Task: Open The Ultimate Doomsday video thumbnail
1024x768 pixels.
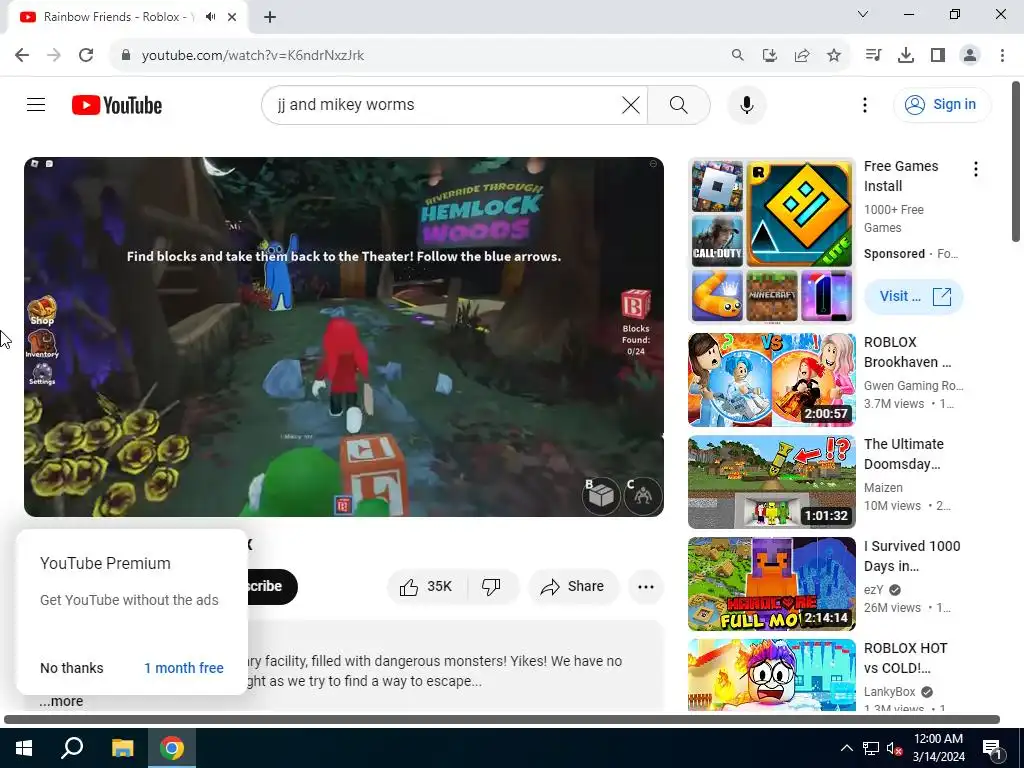Action: click(771, 481)
